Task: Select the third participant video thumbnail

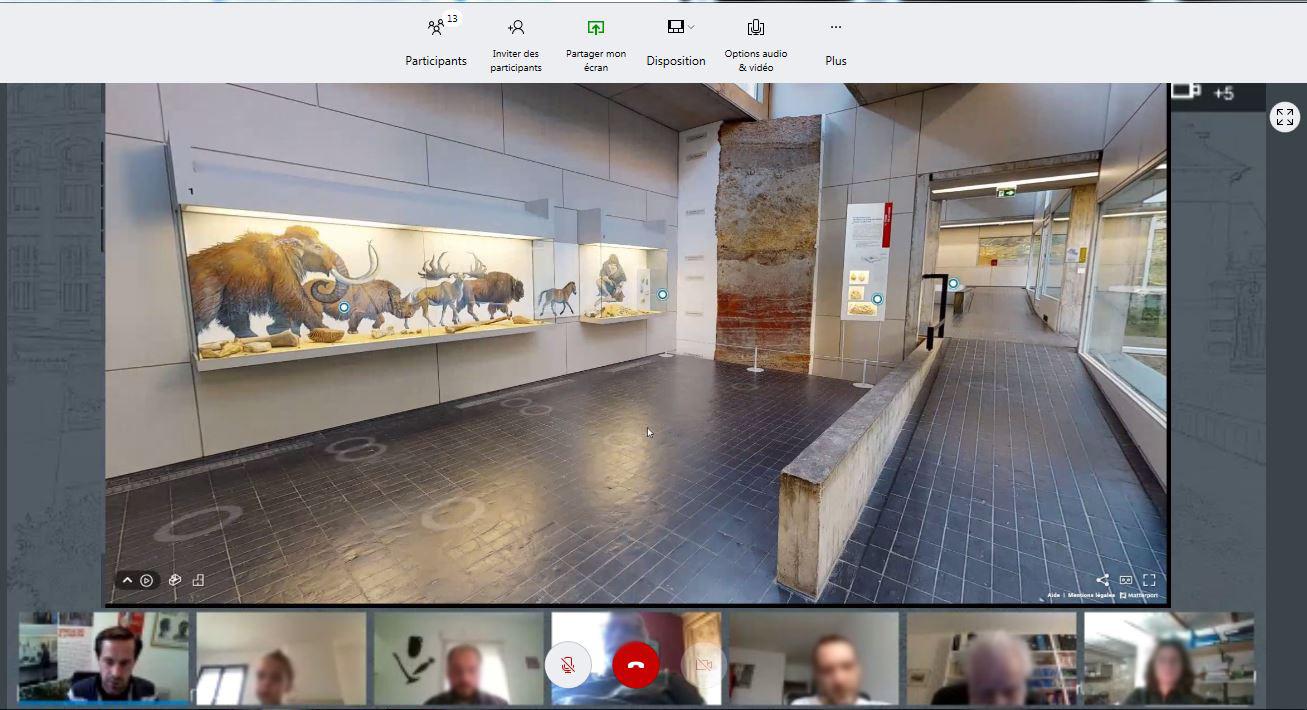Action: (459, 658)
